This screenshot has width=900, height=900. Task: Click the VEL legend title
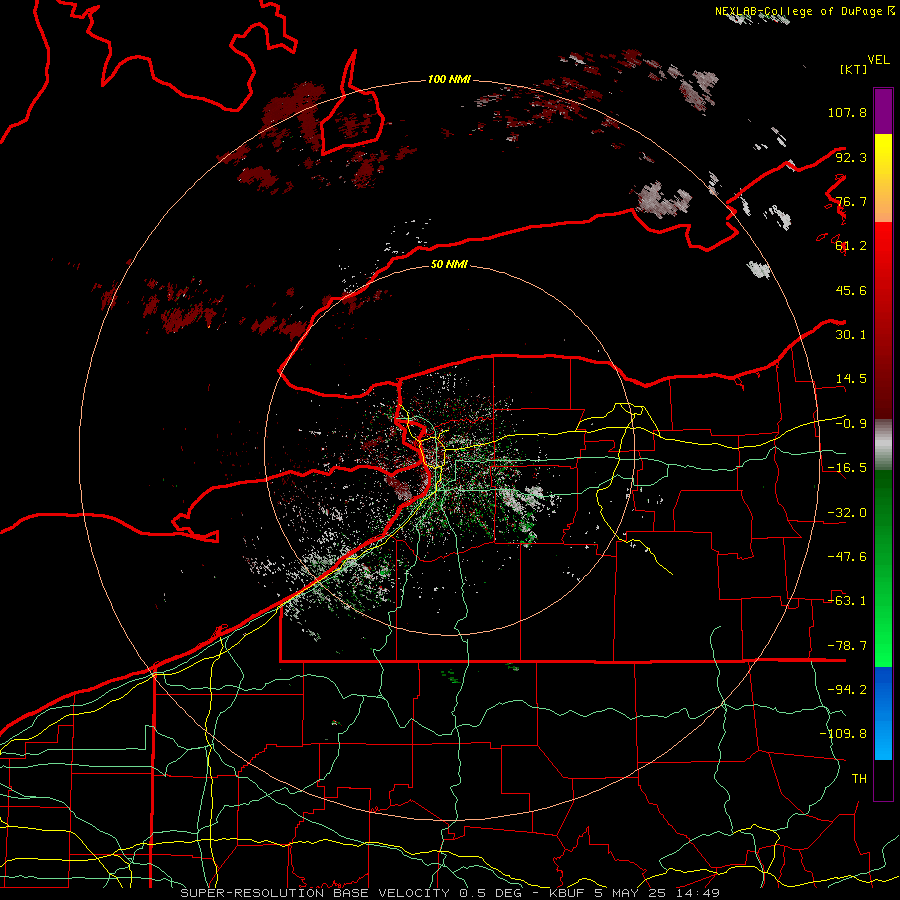pos(879,60)
